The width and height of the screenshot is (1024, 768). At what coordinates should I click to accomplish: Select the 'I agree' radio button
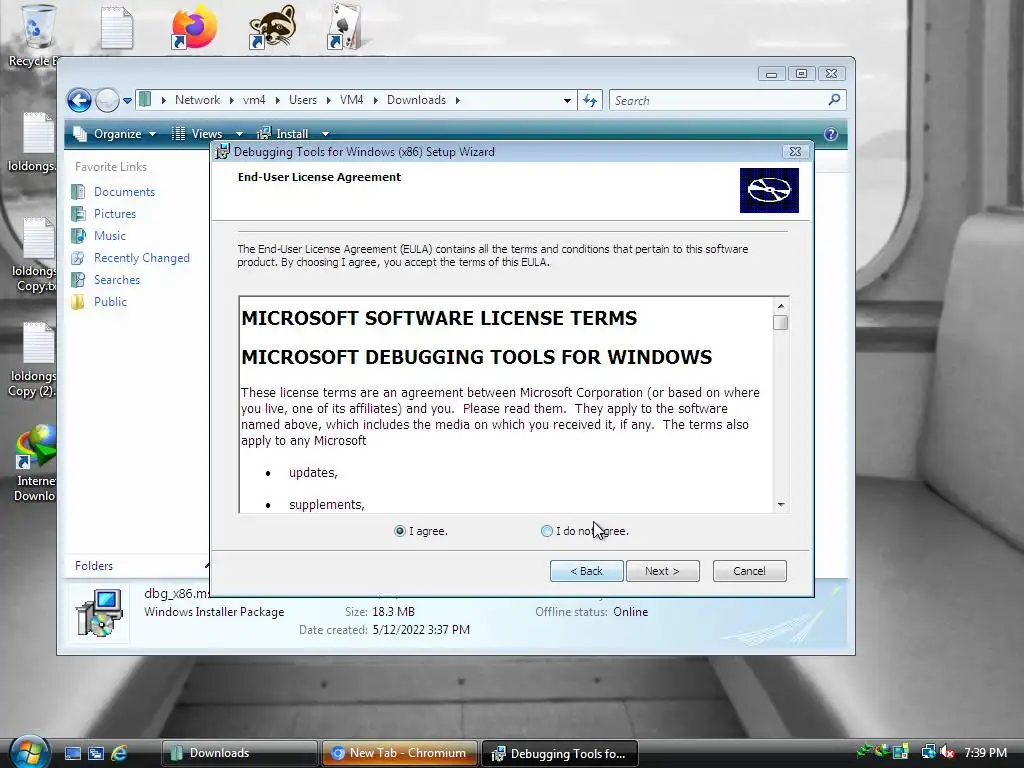400,531
